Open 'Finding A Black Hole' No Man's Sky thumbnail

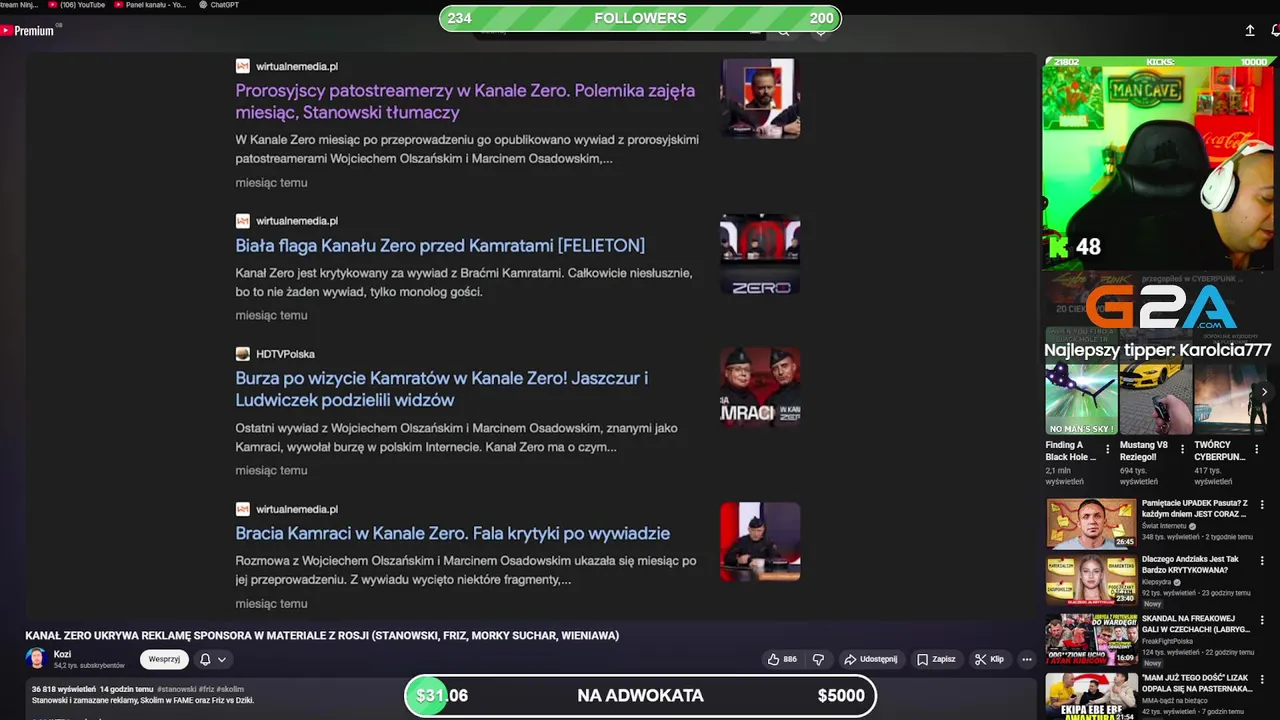(x=1081, y=399)
